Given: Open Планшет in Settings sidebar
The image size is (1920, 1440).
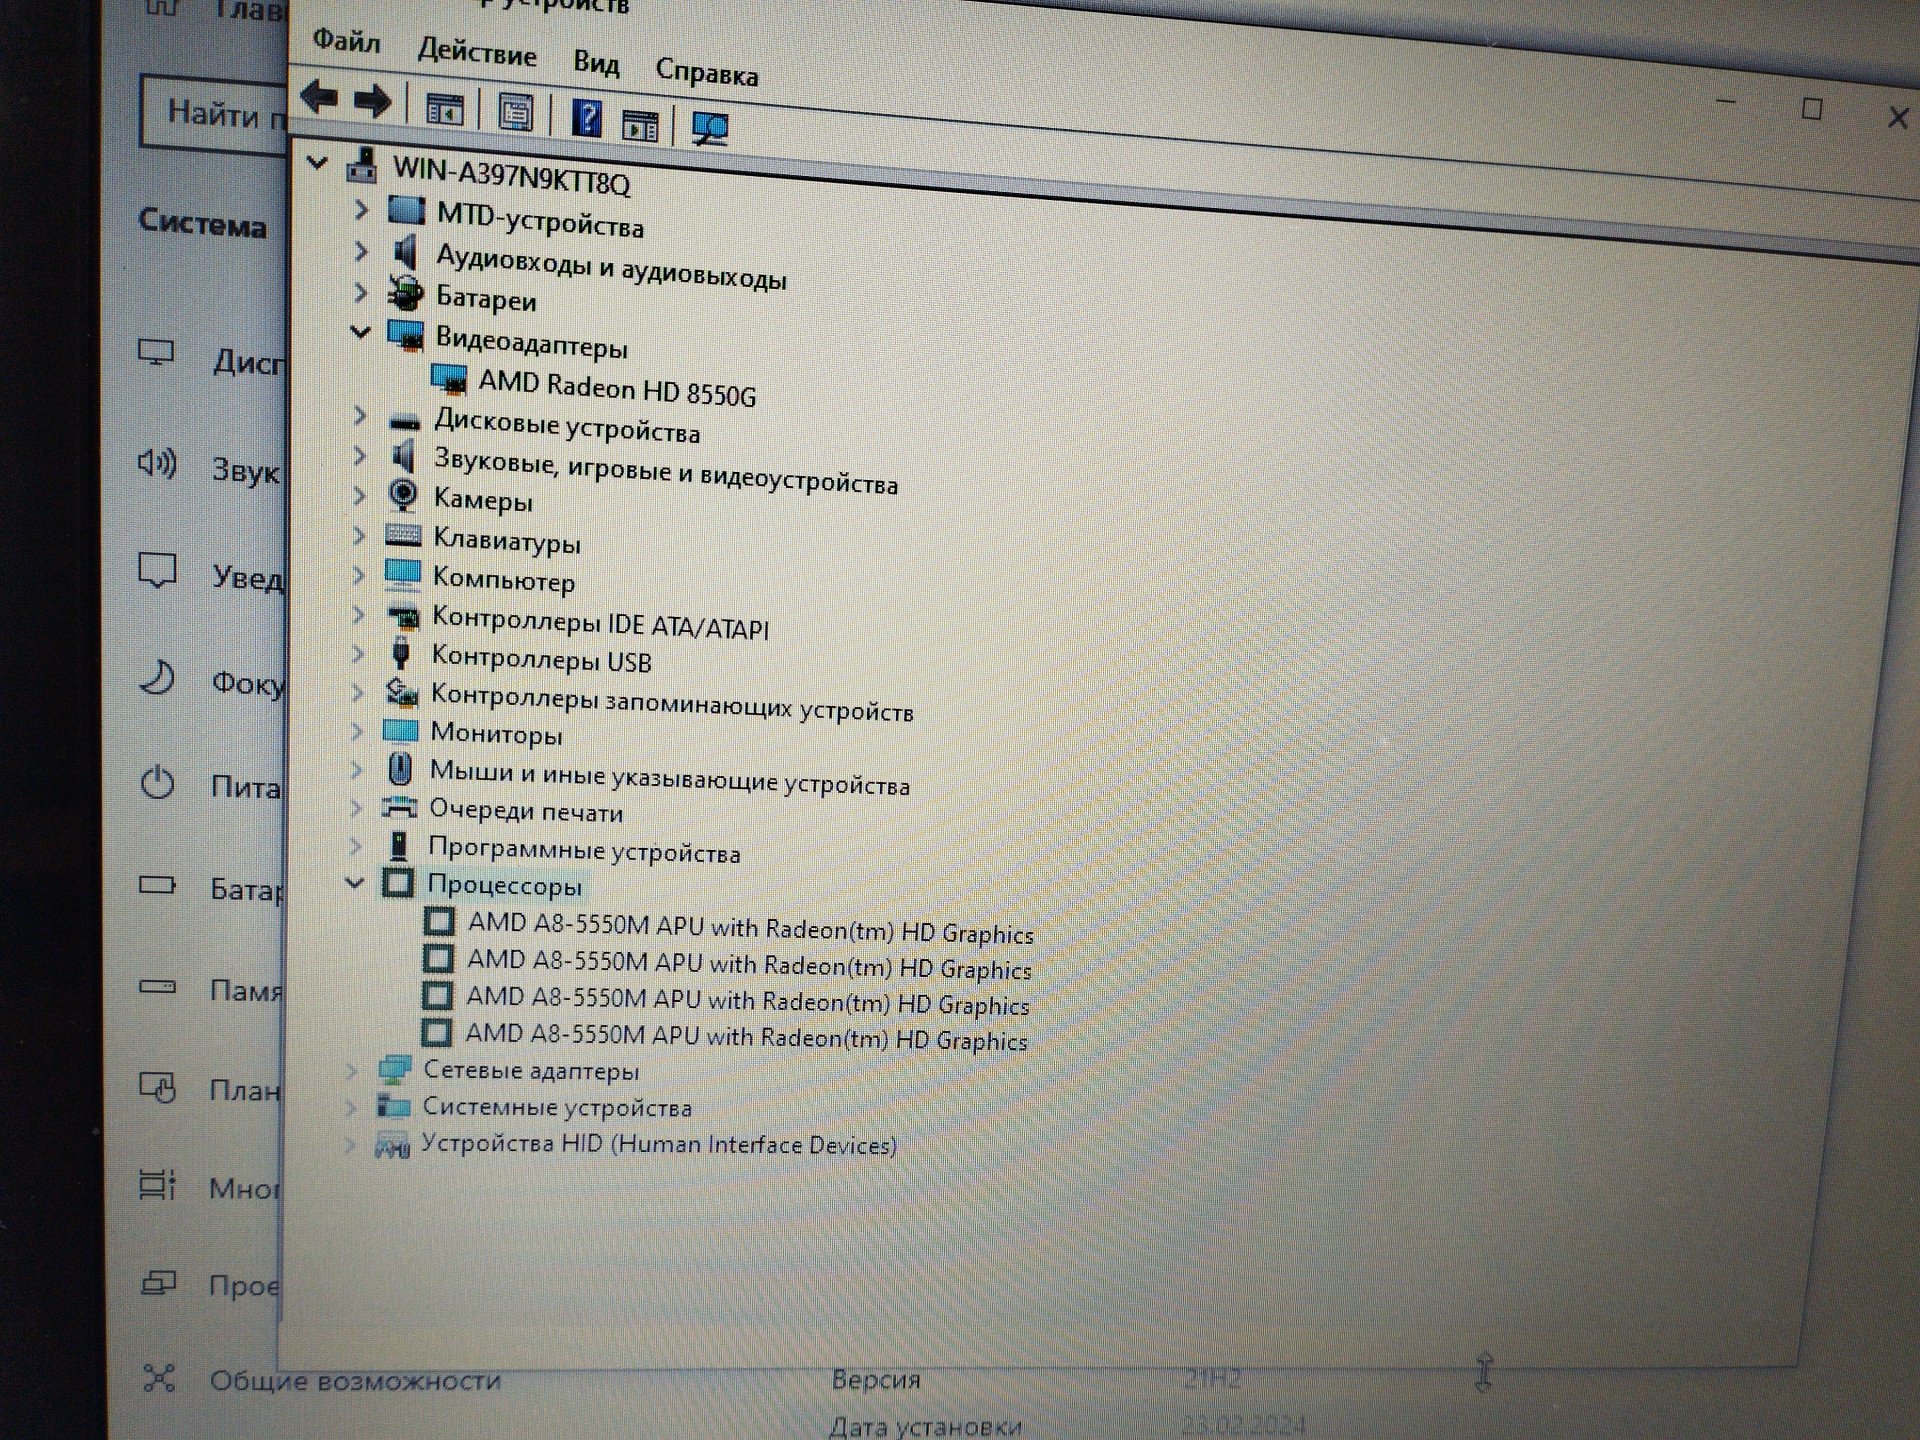Looking at the screenshot, I should point(245,1089).
